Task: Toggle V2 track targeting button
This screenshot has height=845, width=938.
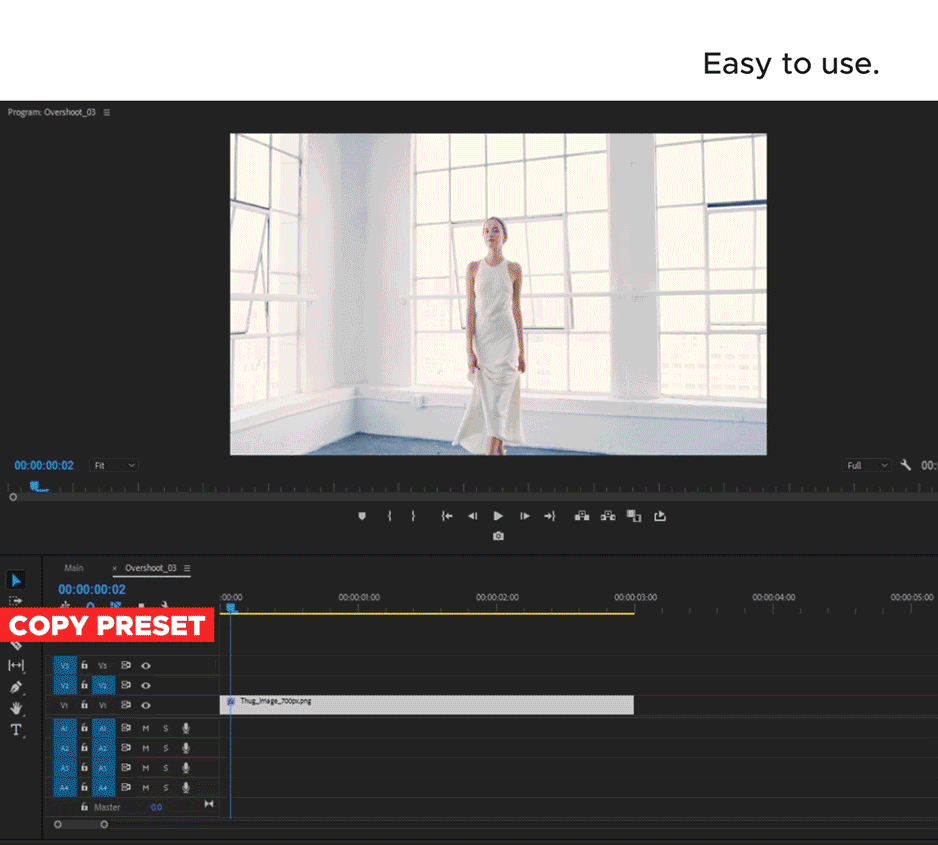Action: click(103, 685)
